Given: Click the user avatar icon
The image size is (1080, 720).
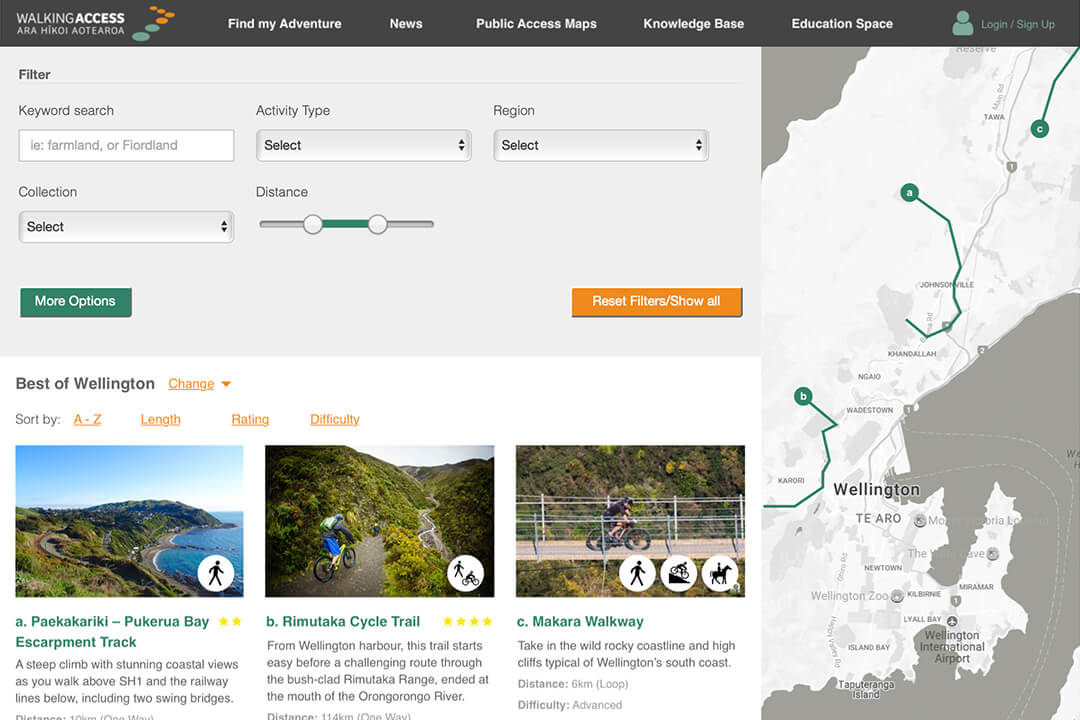Looking at the screenshot, I should pyautogui.click(x=962, y=23).
